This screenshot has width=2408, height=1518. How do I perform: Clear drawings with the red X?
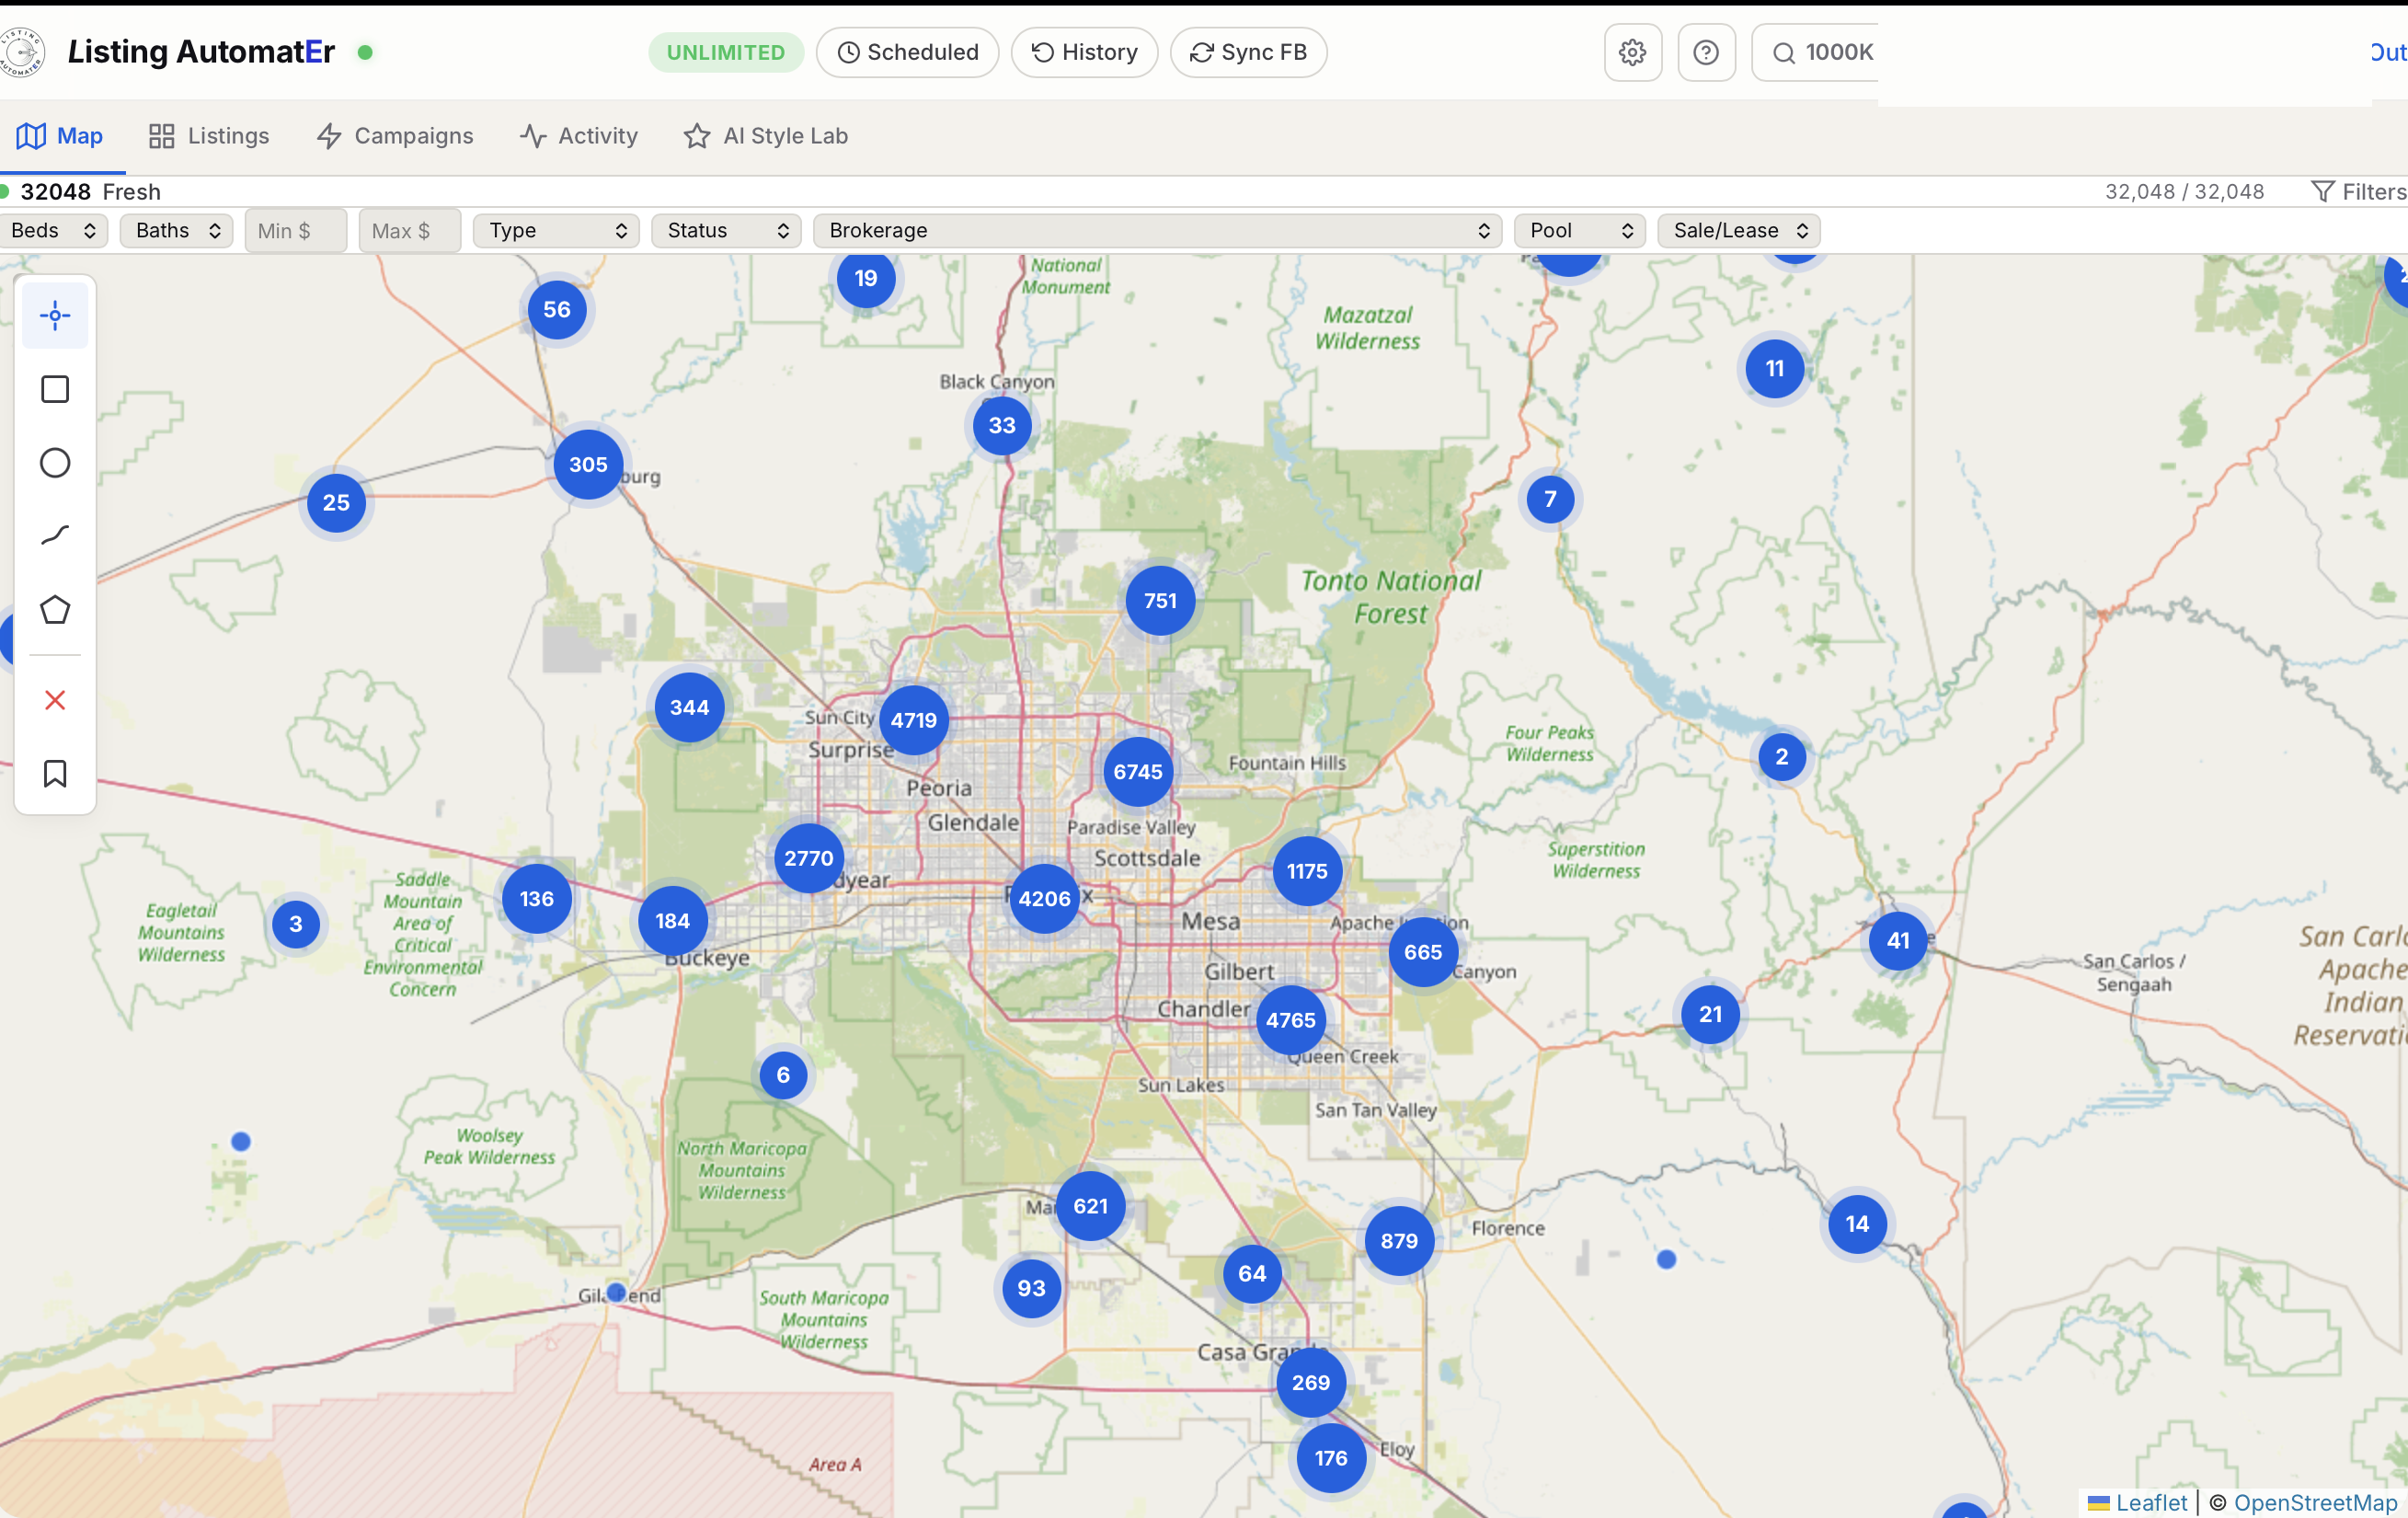(x=55, y=700)
